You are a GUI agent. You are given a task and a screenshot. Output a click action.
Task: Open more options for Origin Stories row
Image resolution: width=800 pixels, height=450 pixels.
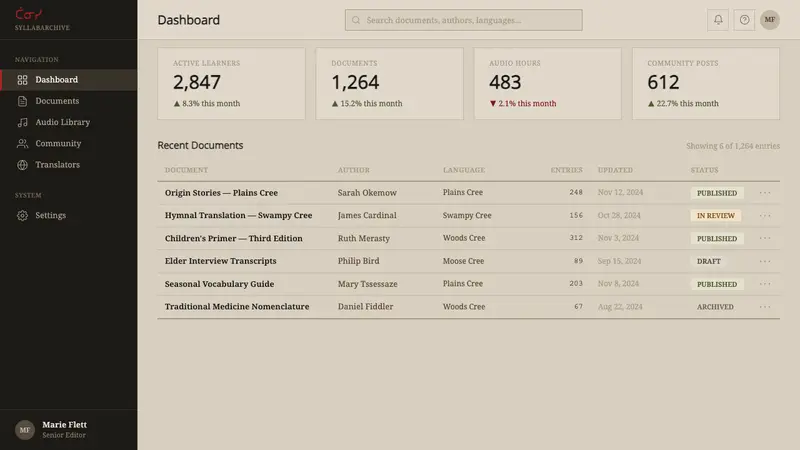tap(765, 193)
